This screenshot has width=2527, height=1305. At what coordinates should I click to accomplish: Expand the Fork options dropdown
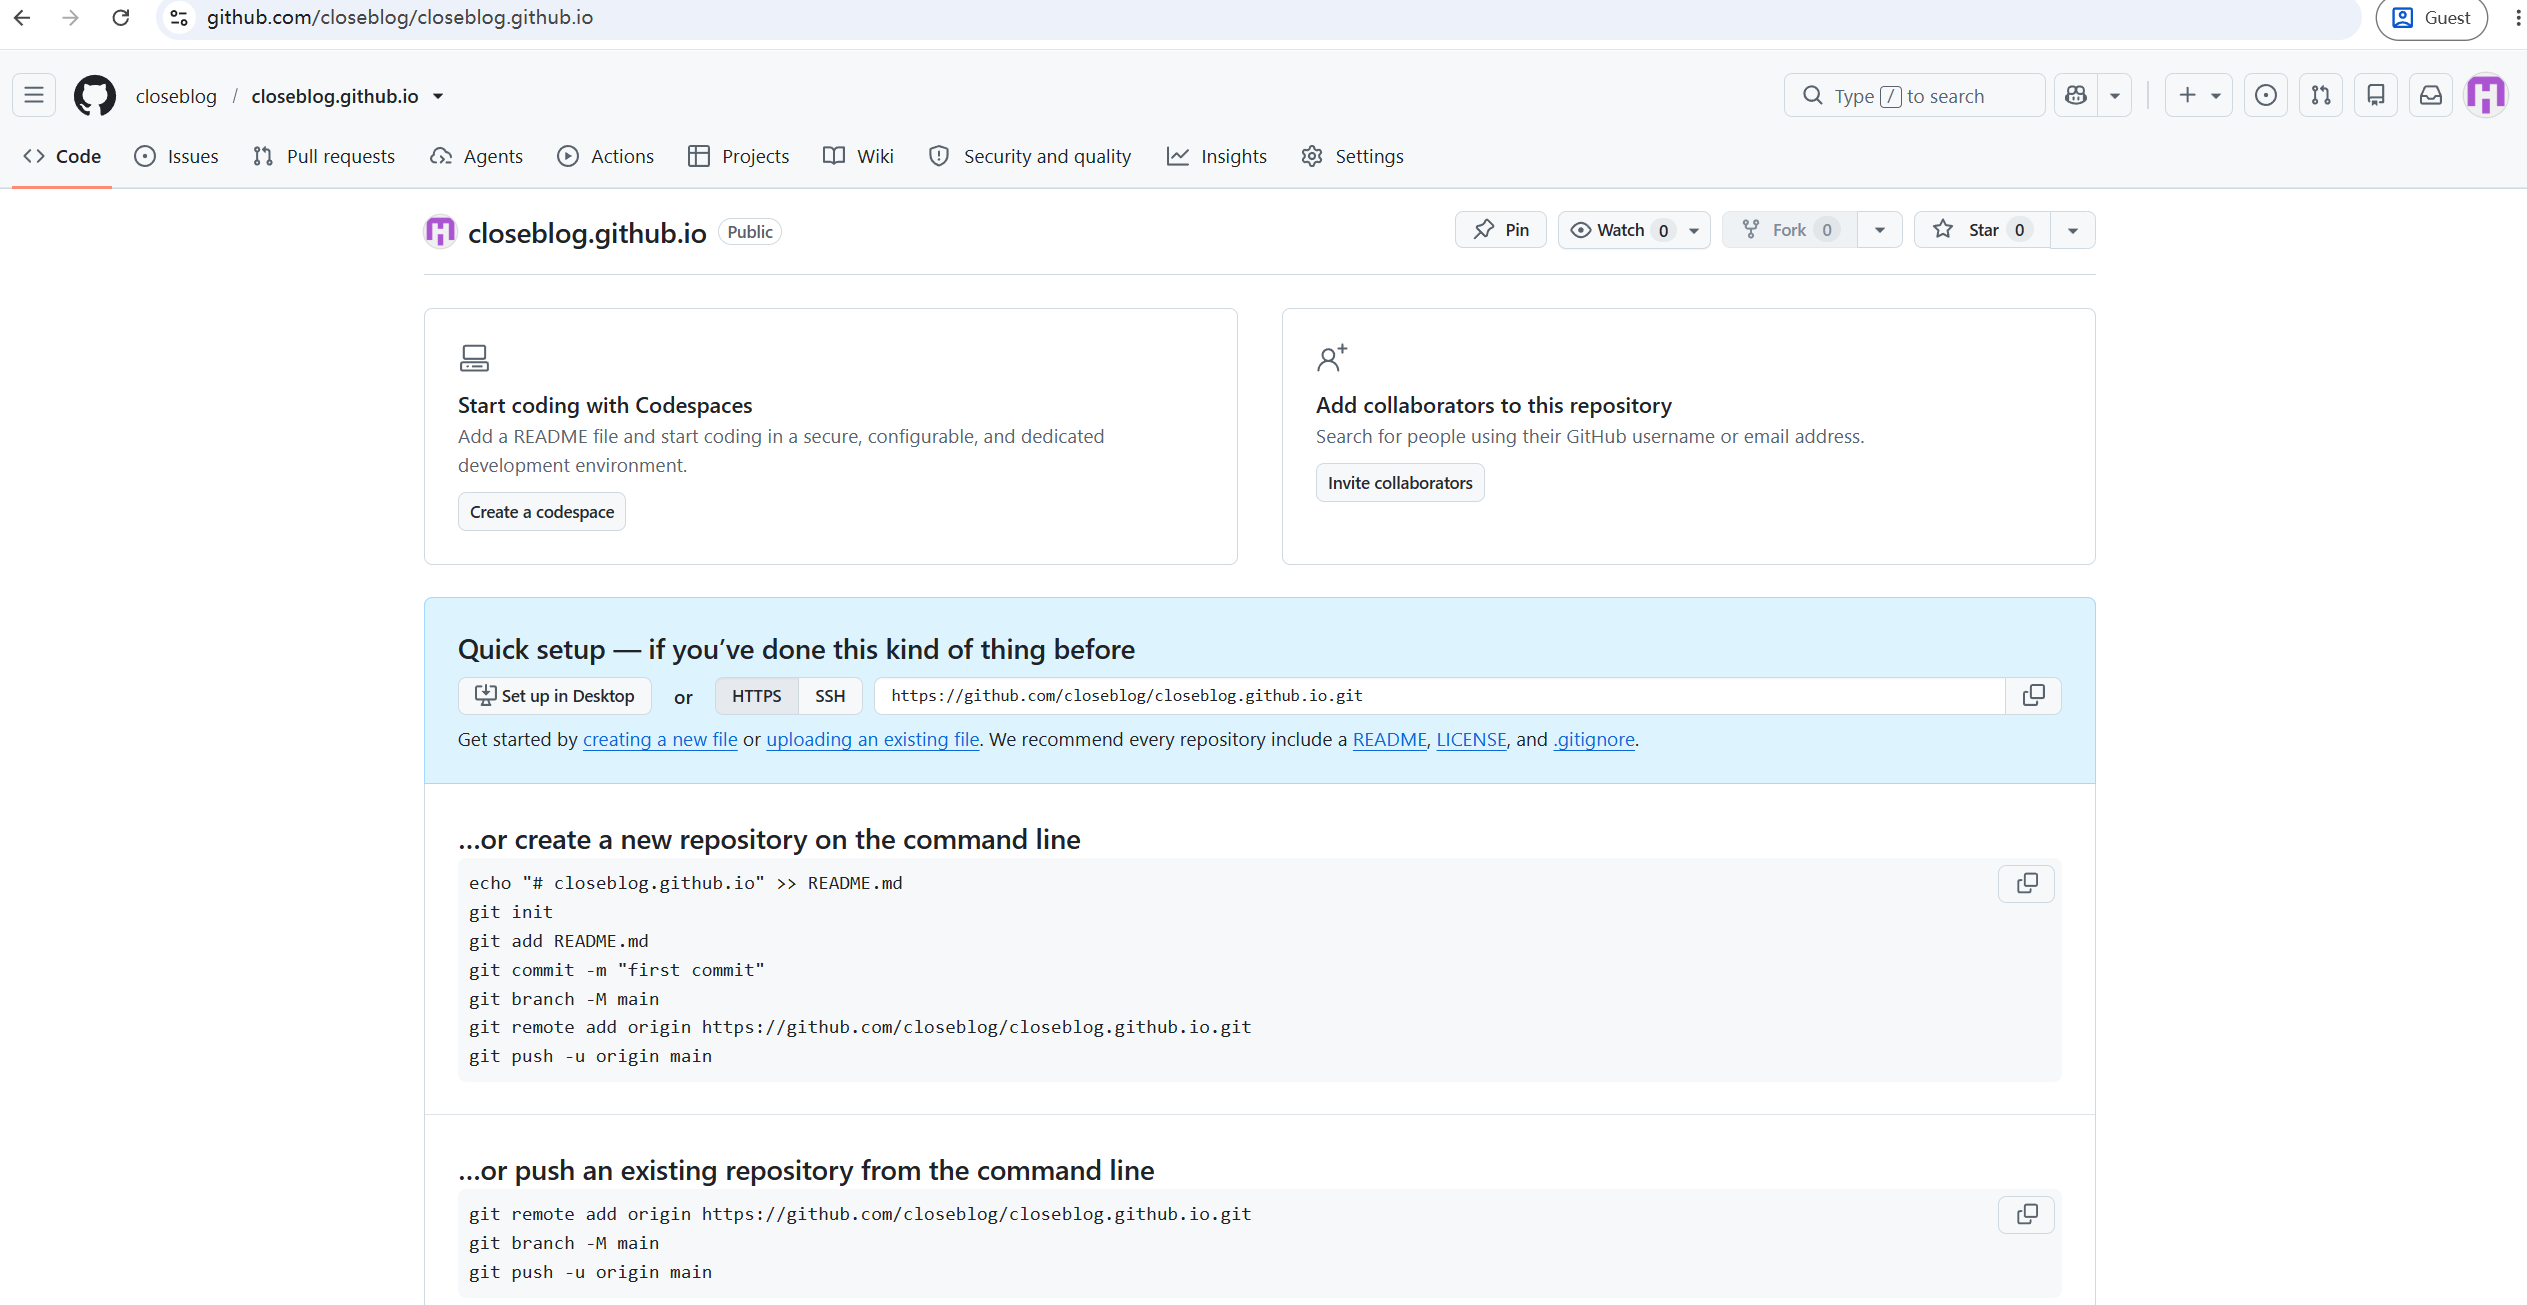pos(1880,230)
